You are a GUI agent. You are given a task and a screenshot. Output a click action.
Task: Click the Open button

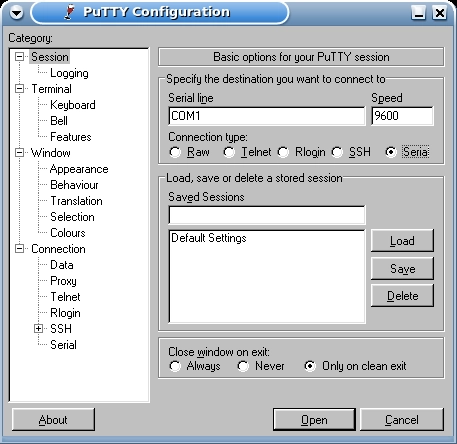(x=314, y=420)
